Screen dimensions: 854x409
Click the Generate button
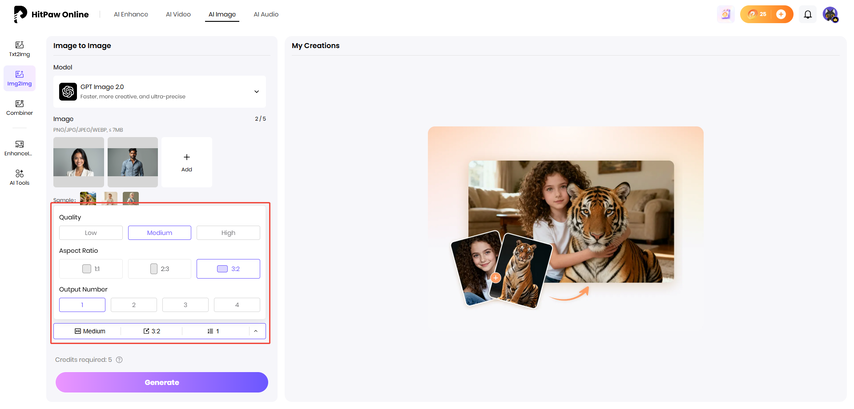click(x=162, y=382)
